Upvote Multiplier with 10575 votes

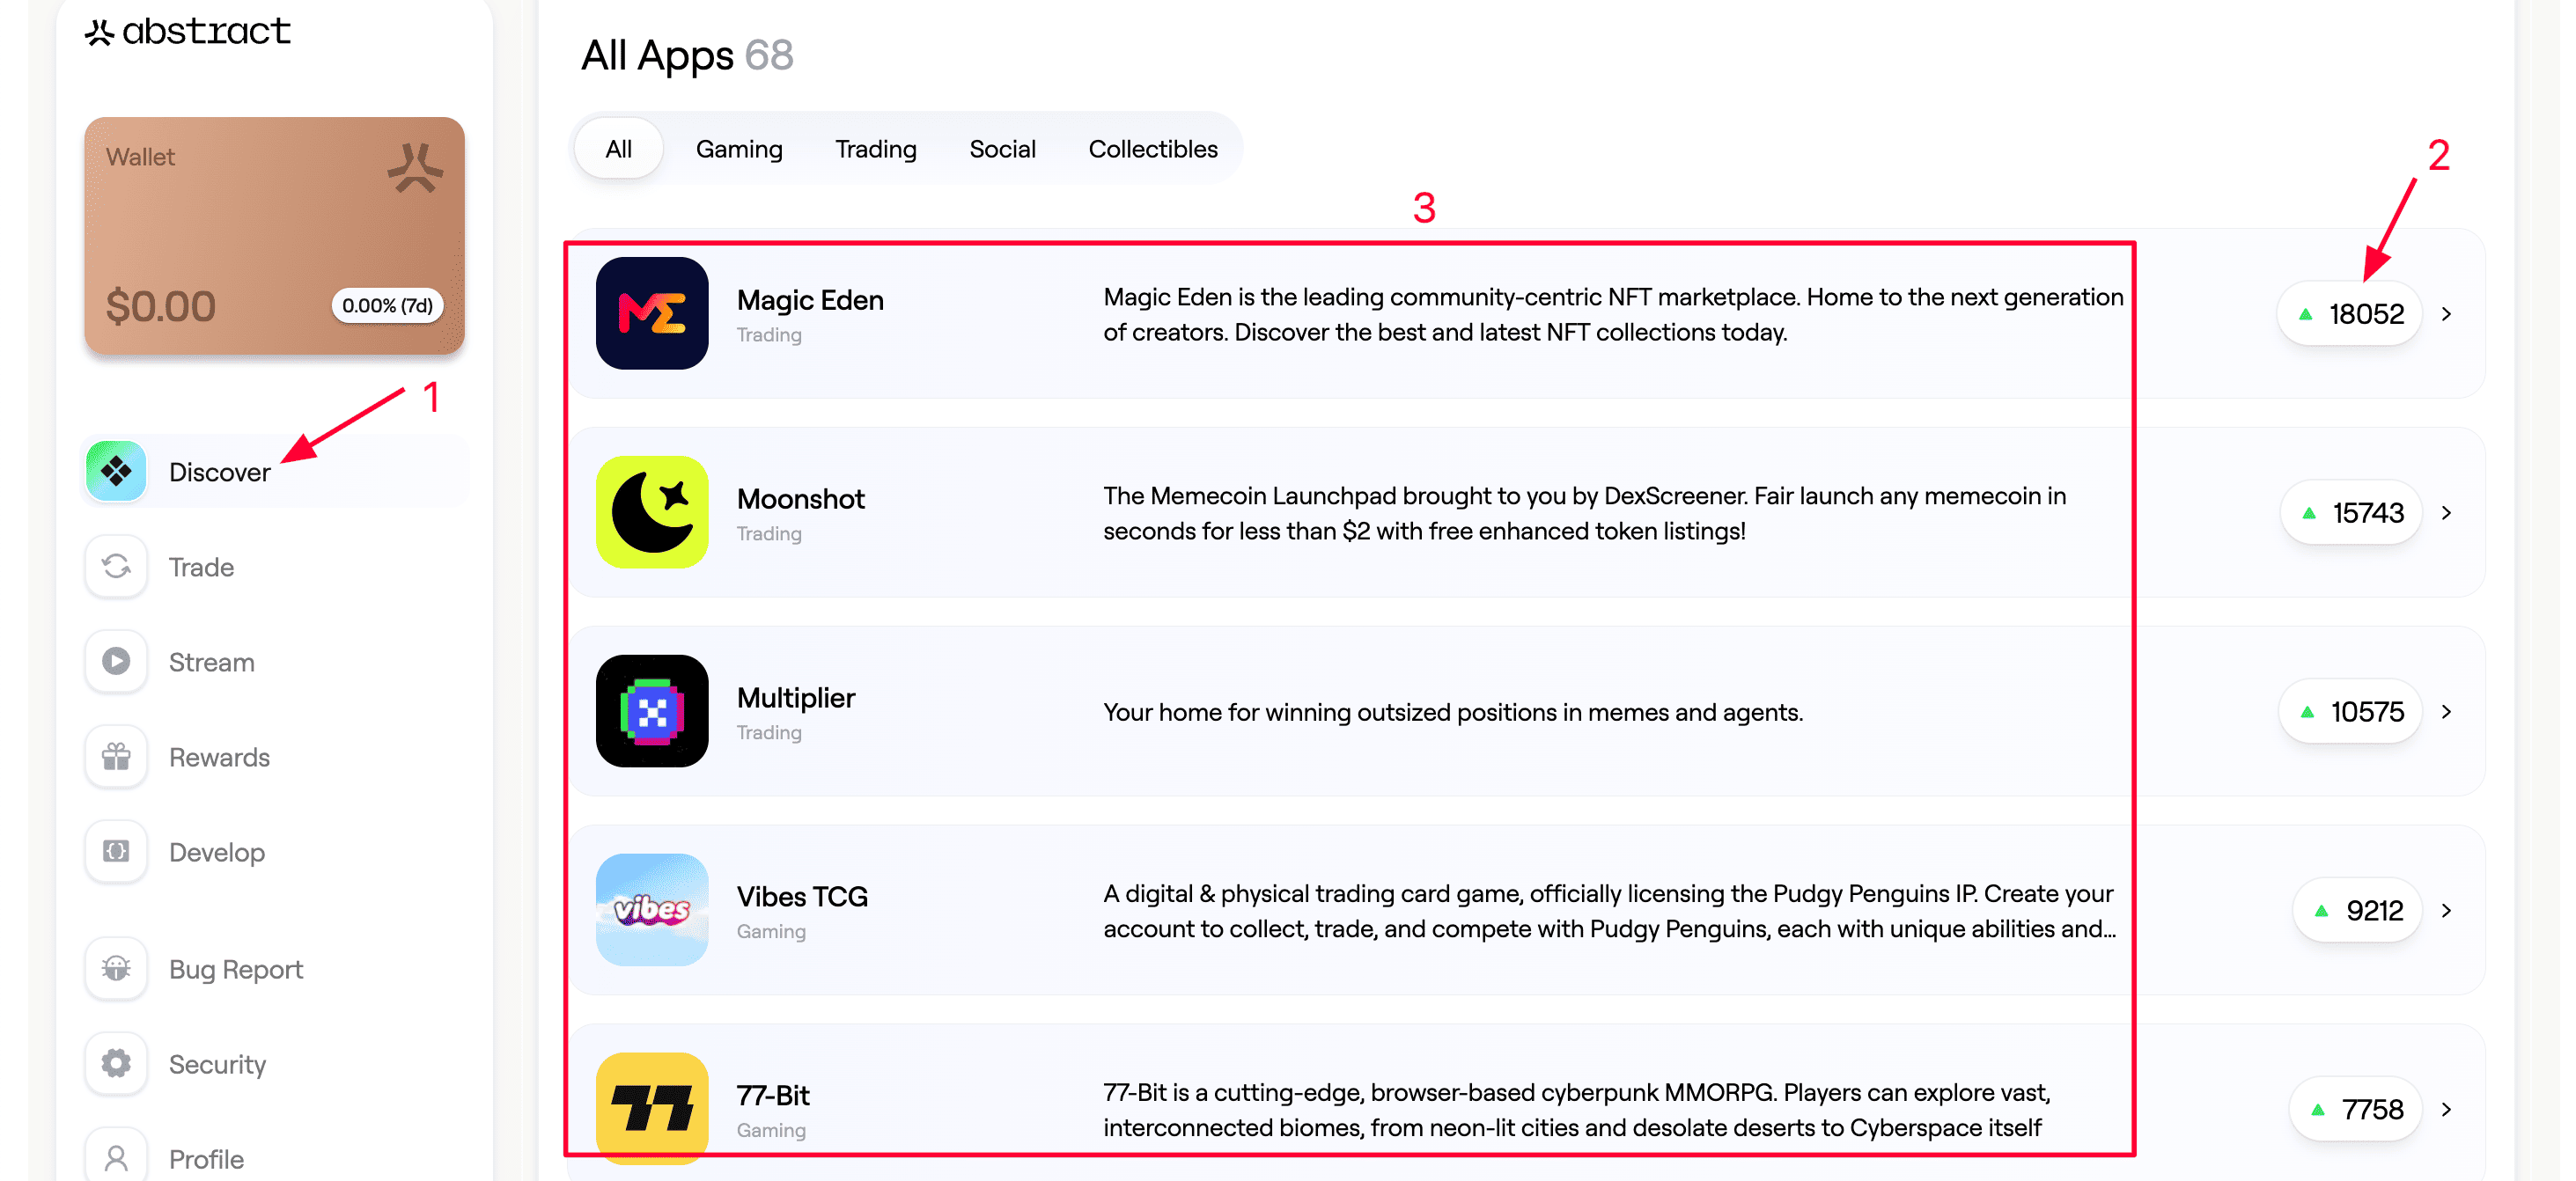click(2350, 712)
